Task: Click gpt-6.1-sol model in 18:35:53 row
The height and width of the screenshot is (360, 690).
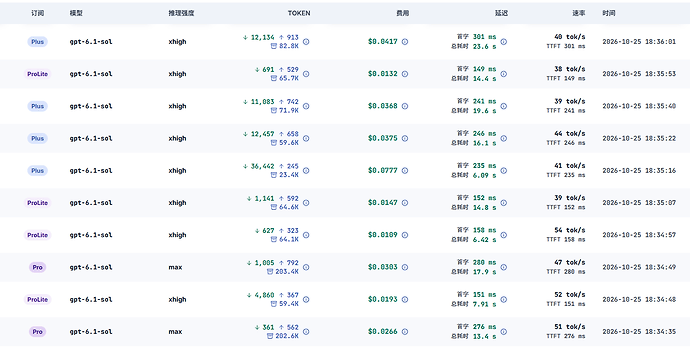Action: [x=91, y=74]
